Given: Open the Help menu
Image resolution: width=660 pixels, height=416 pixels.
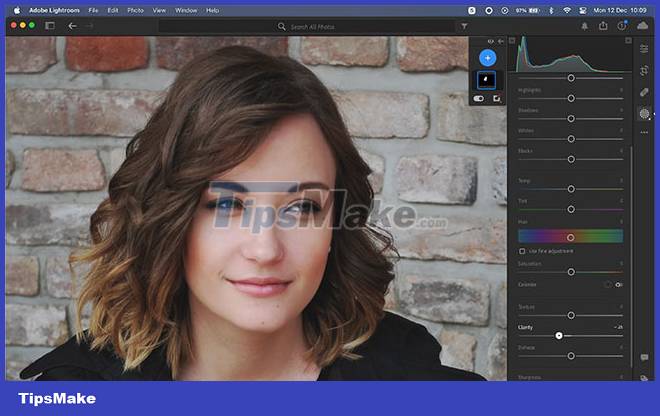Looking at the screenshot, I should point(213,10).
